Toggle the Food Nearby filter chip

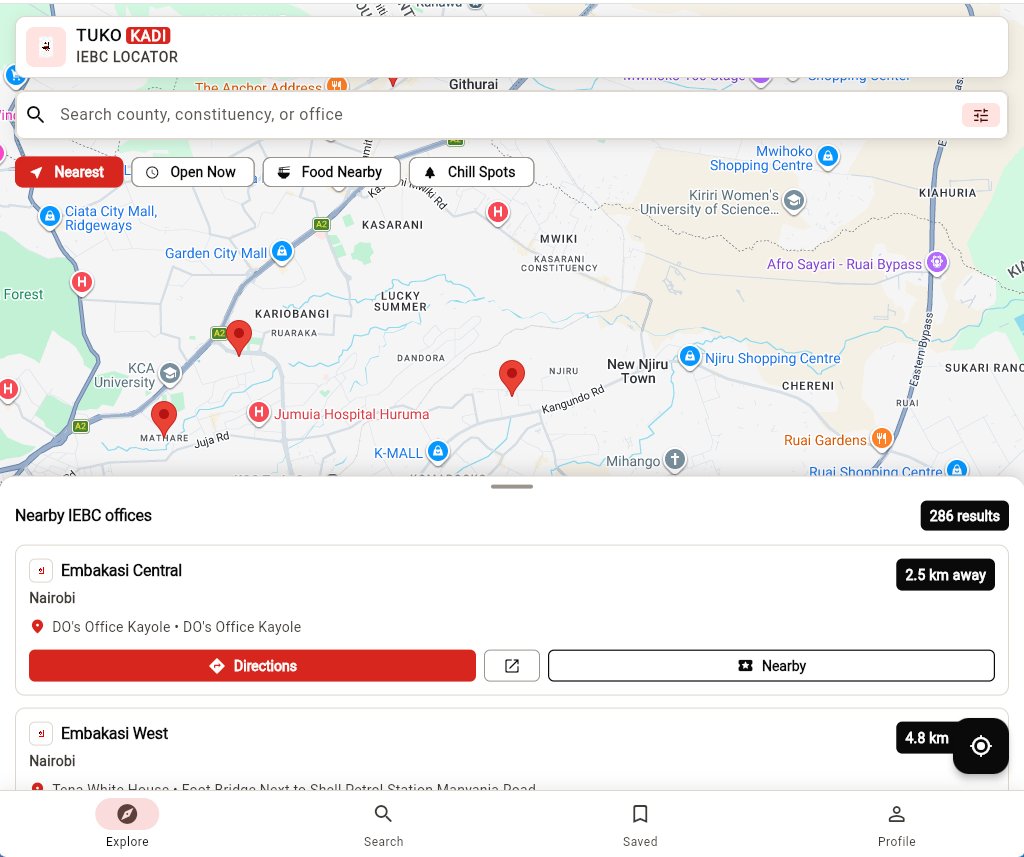pos(331,172)
